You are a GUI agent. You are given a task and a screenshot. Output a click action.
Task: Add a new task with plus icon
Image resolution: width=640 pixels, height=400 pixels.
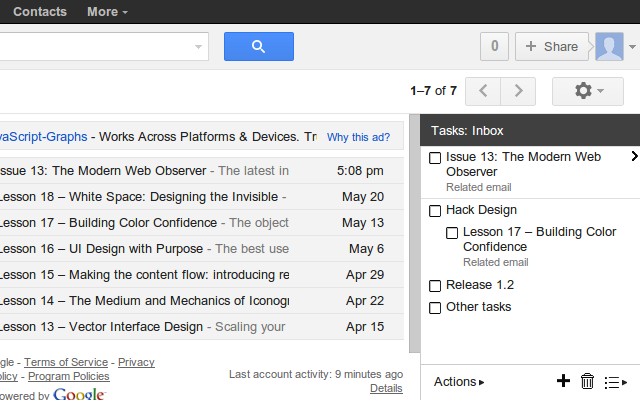point(563,381)
